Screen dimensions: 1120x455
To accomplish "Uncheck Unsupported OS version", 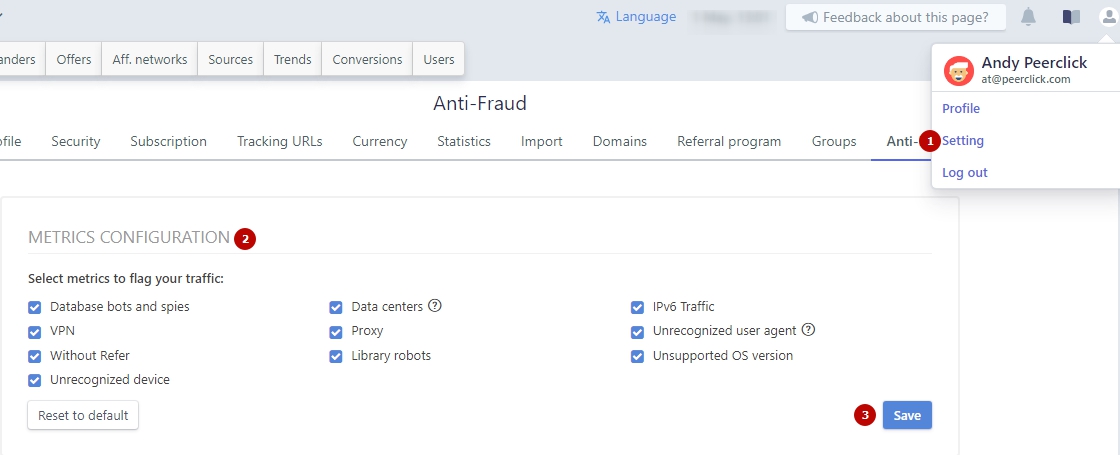I will (x=637, y=356).
